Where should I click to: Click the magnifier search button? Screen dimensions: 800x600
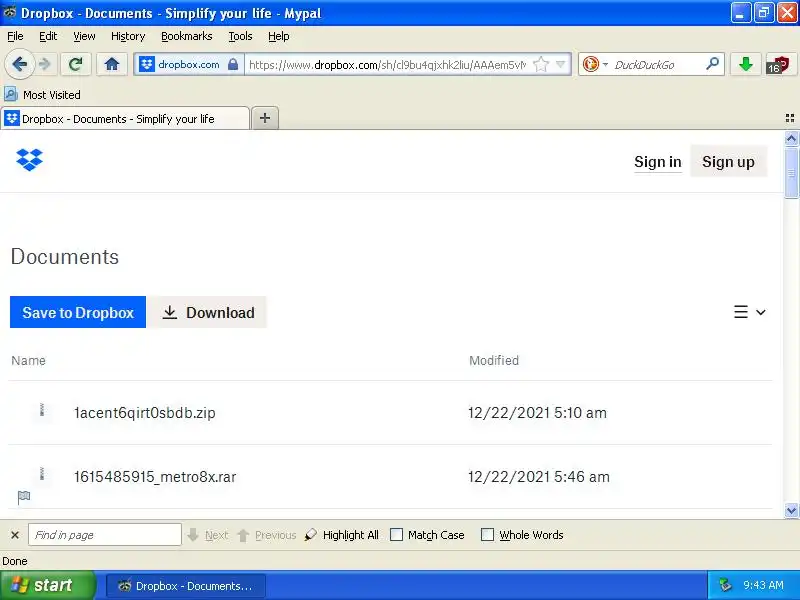[712, 64]
